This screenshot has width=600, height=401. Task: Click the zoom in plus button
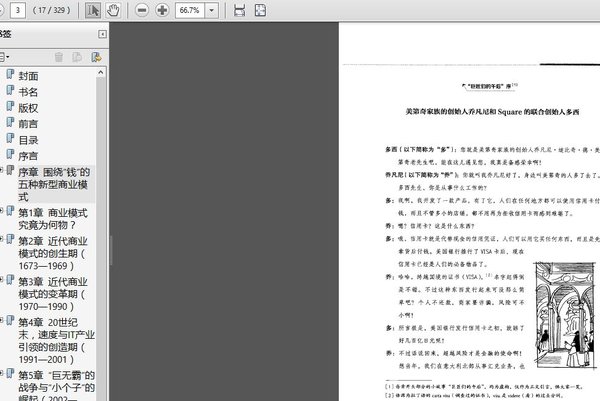(162, 10)
